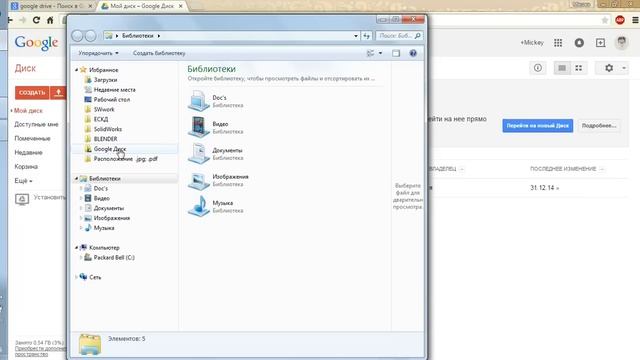Open the Документы library icon in main pane

click(x=198, y=153)
